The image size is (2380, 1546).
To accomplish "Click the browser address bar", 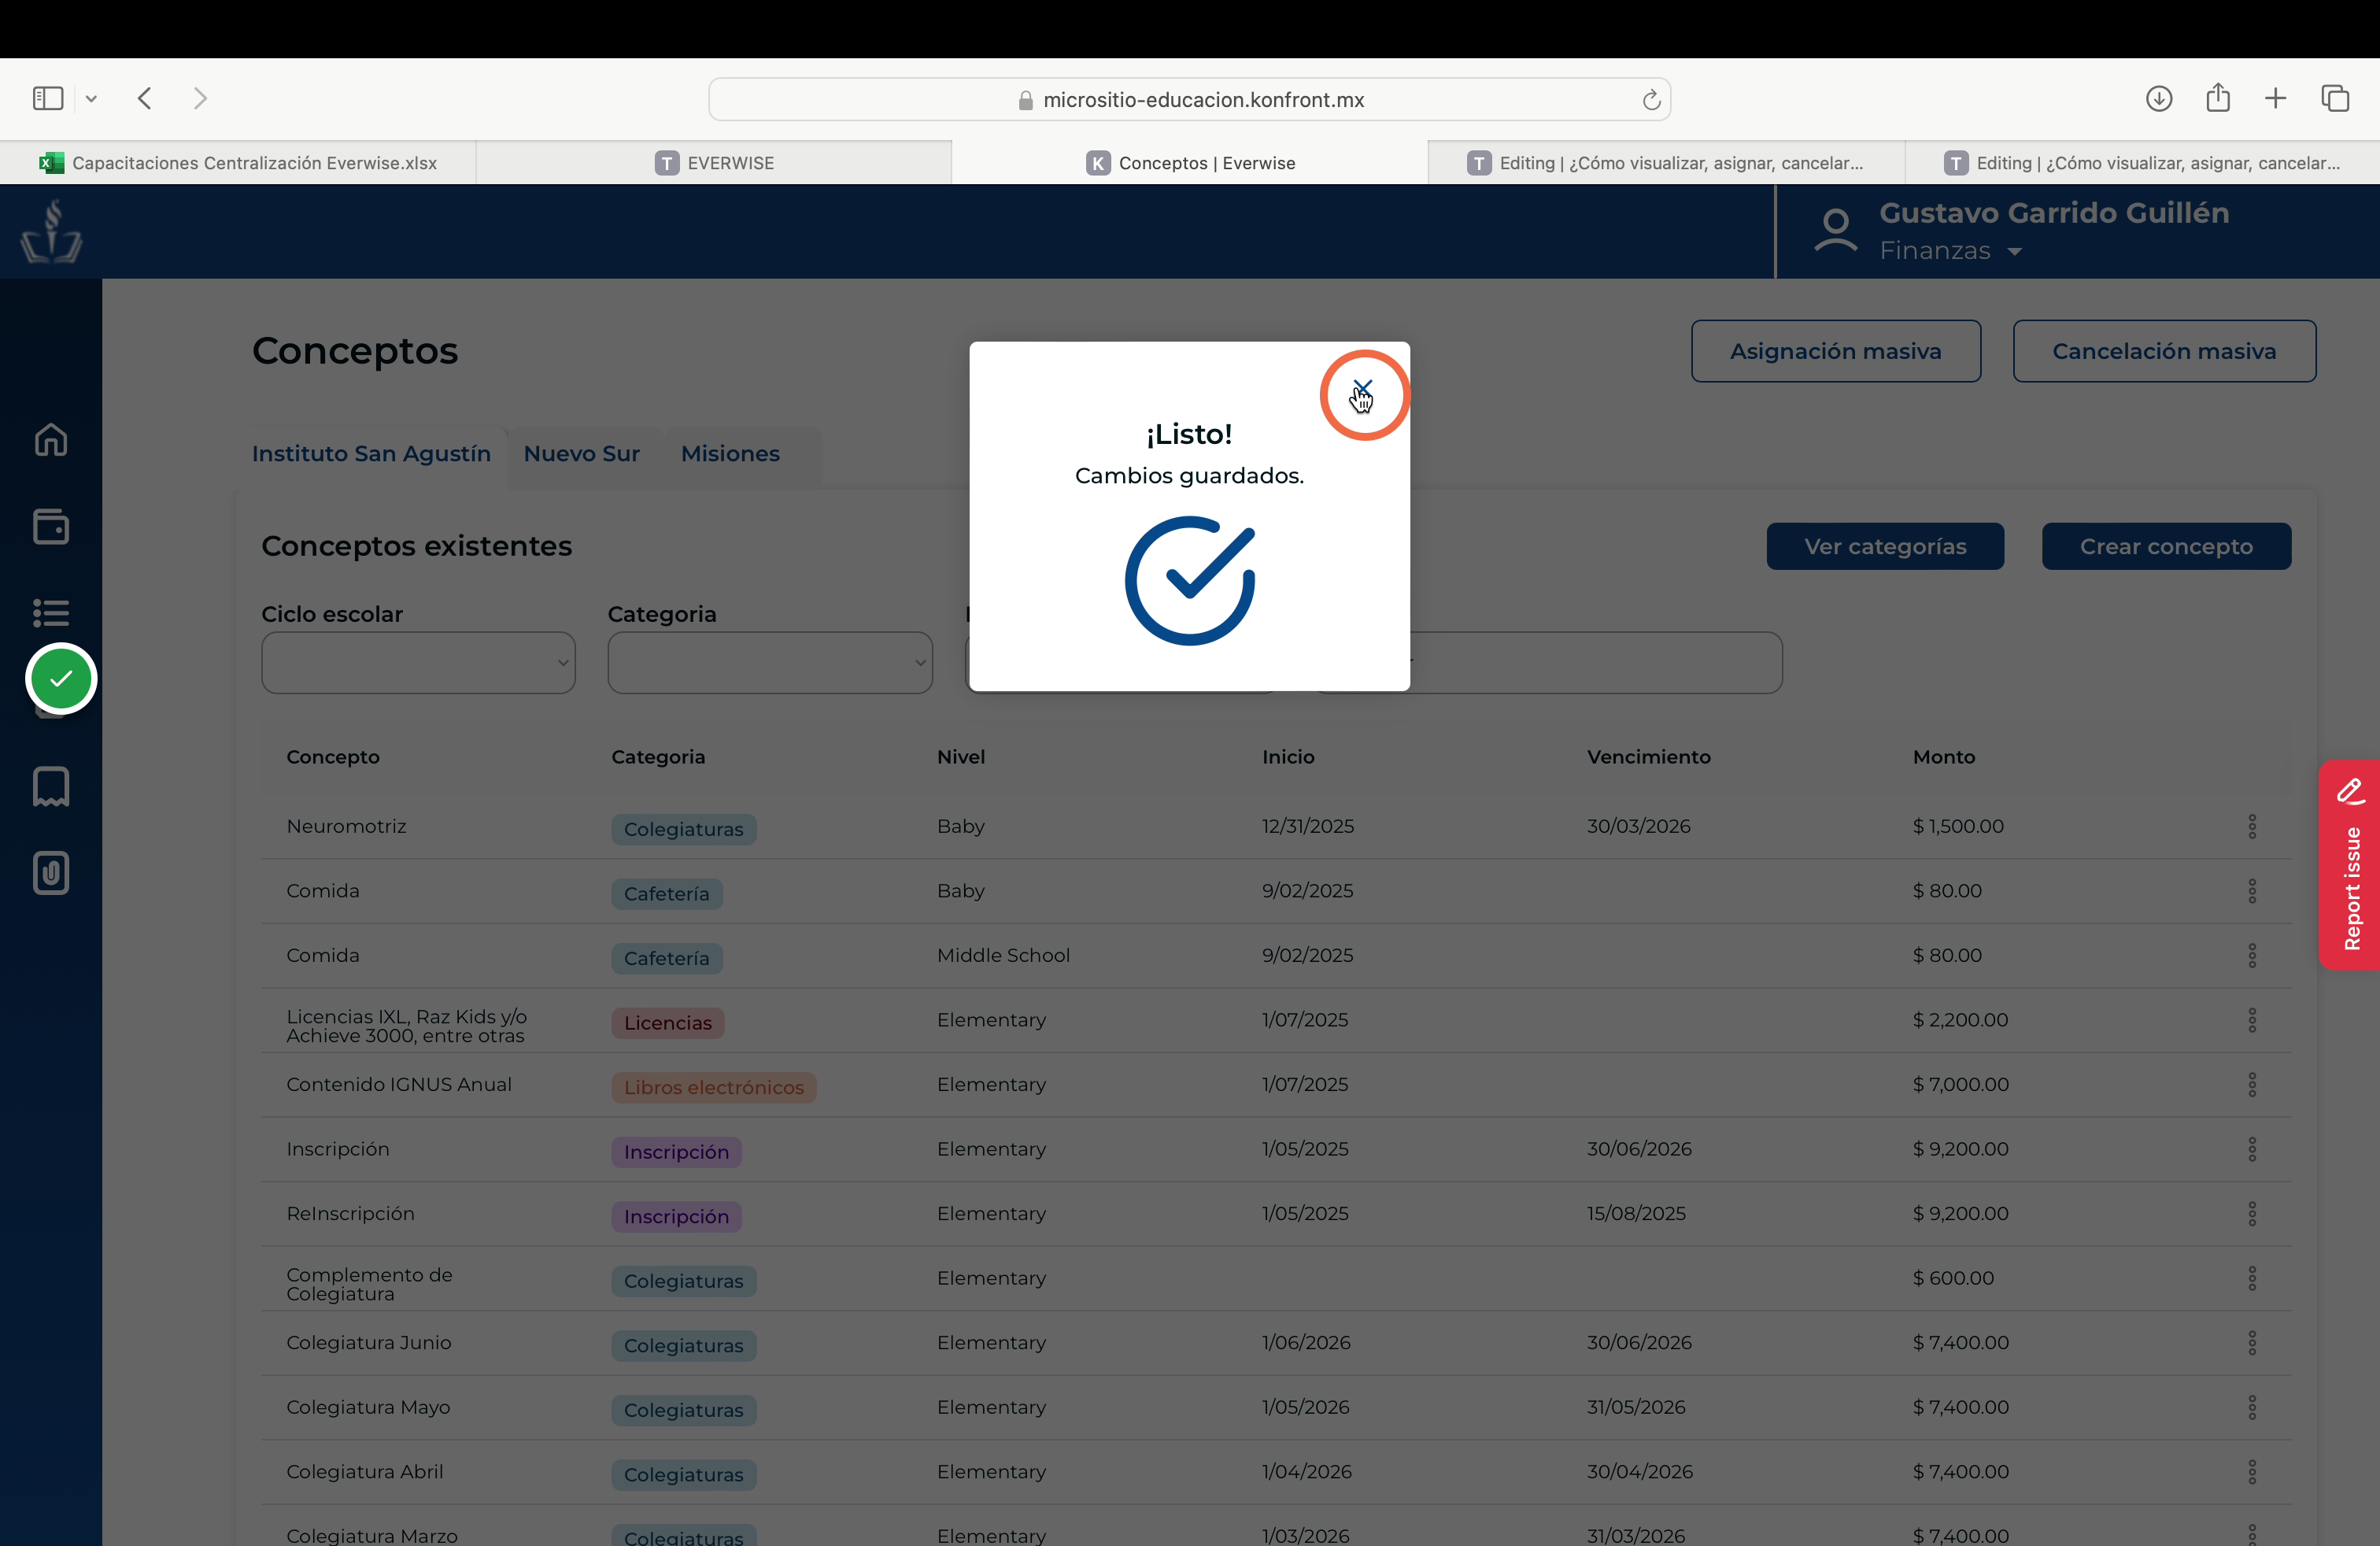I will pyautogui.click(x=1189, y=99).
